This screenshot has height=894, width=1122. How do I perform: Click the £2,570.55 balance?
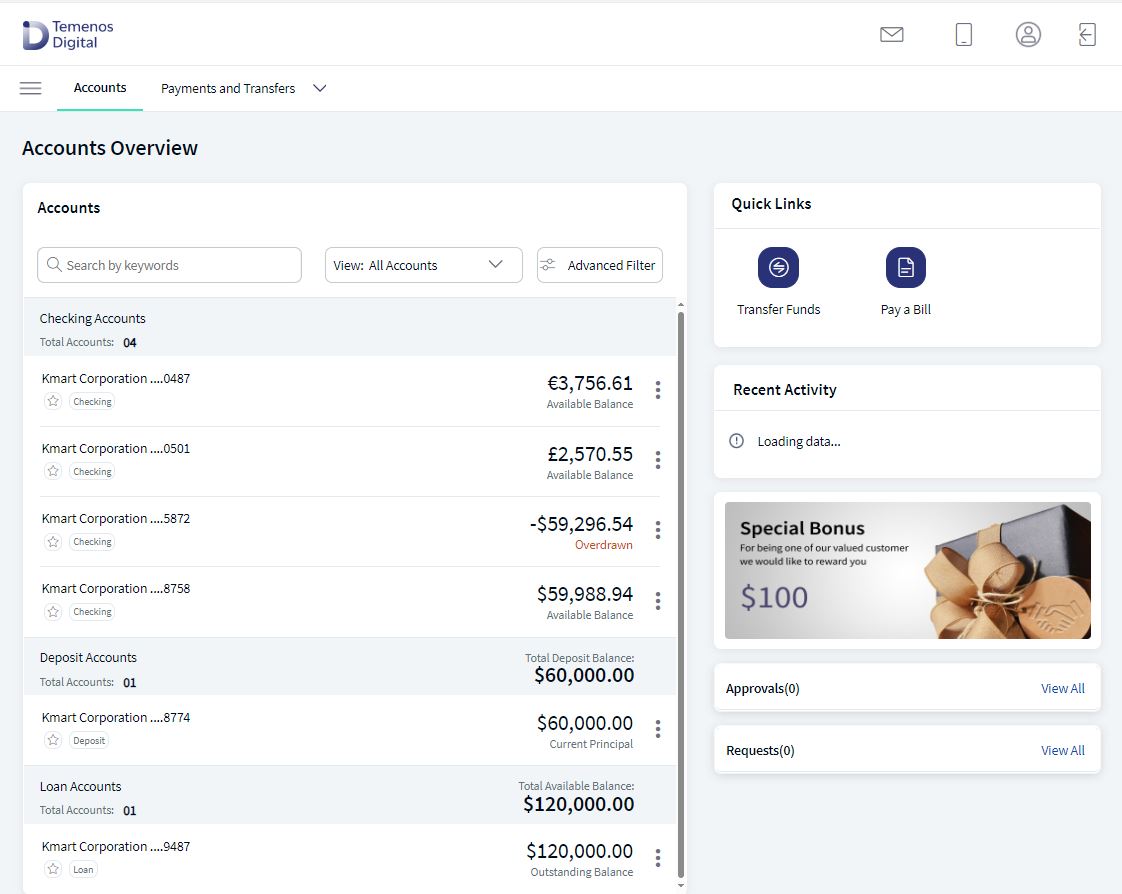tap(590, 454)
